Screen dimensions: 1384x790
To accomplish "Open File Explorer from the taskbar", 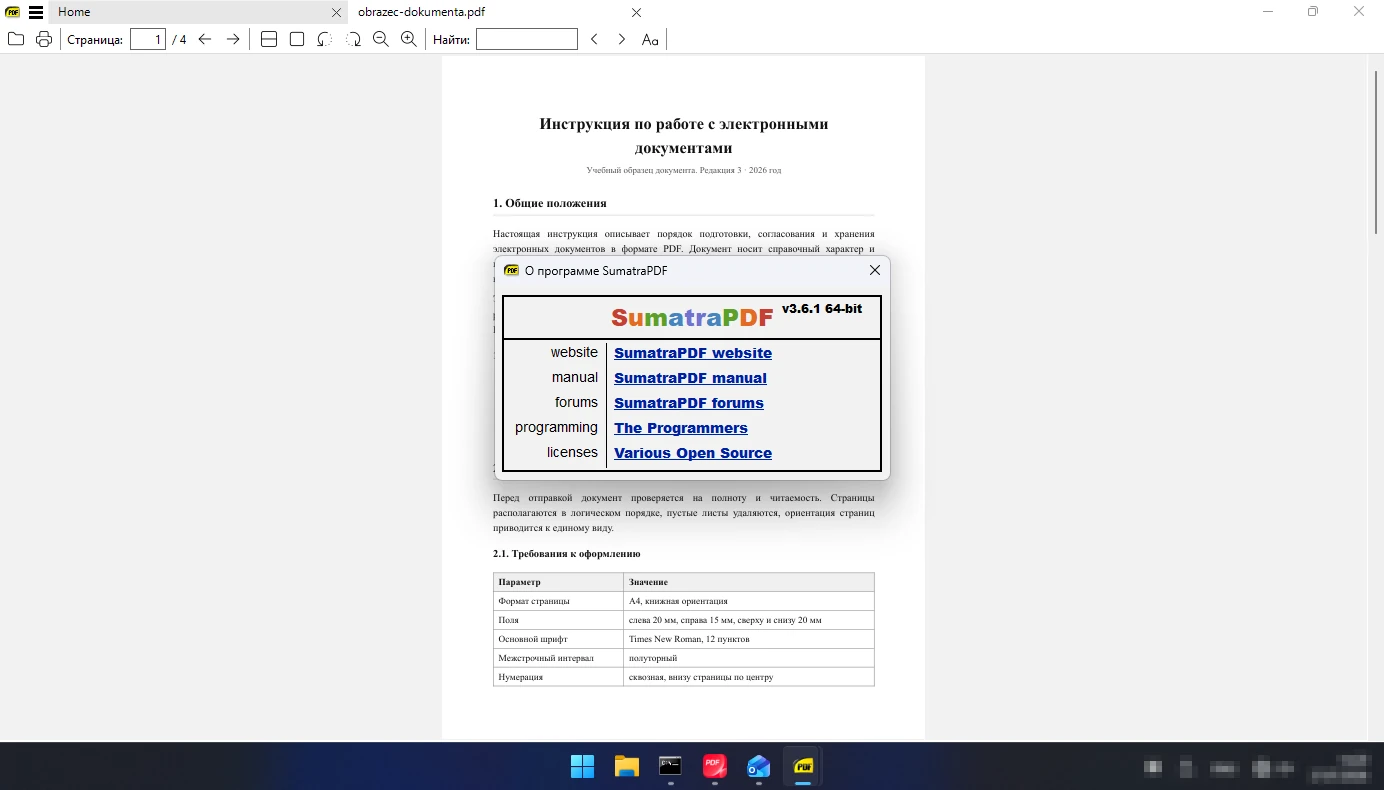I will coord(626,767).
